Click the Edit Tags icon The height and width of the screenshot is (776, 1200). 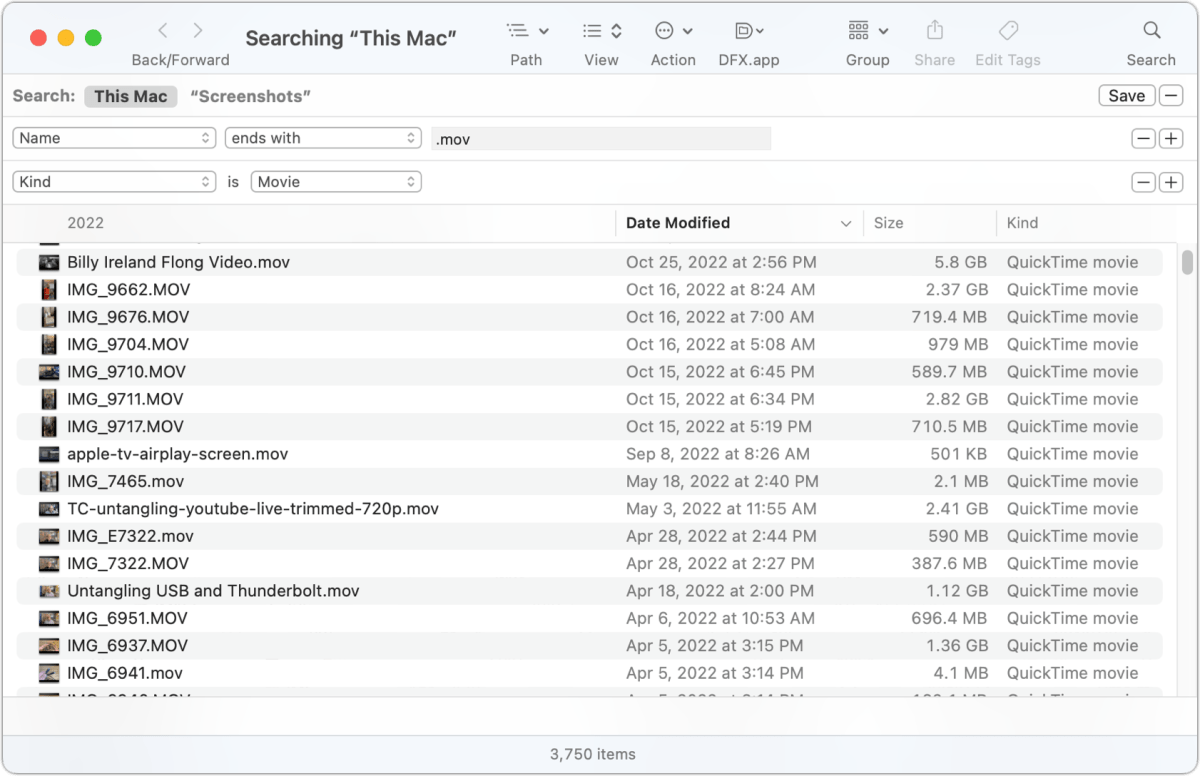pyautogui.click(x=1008, y=31)
